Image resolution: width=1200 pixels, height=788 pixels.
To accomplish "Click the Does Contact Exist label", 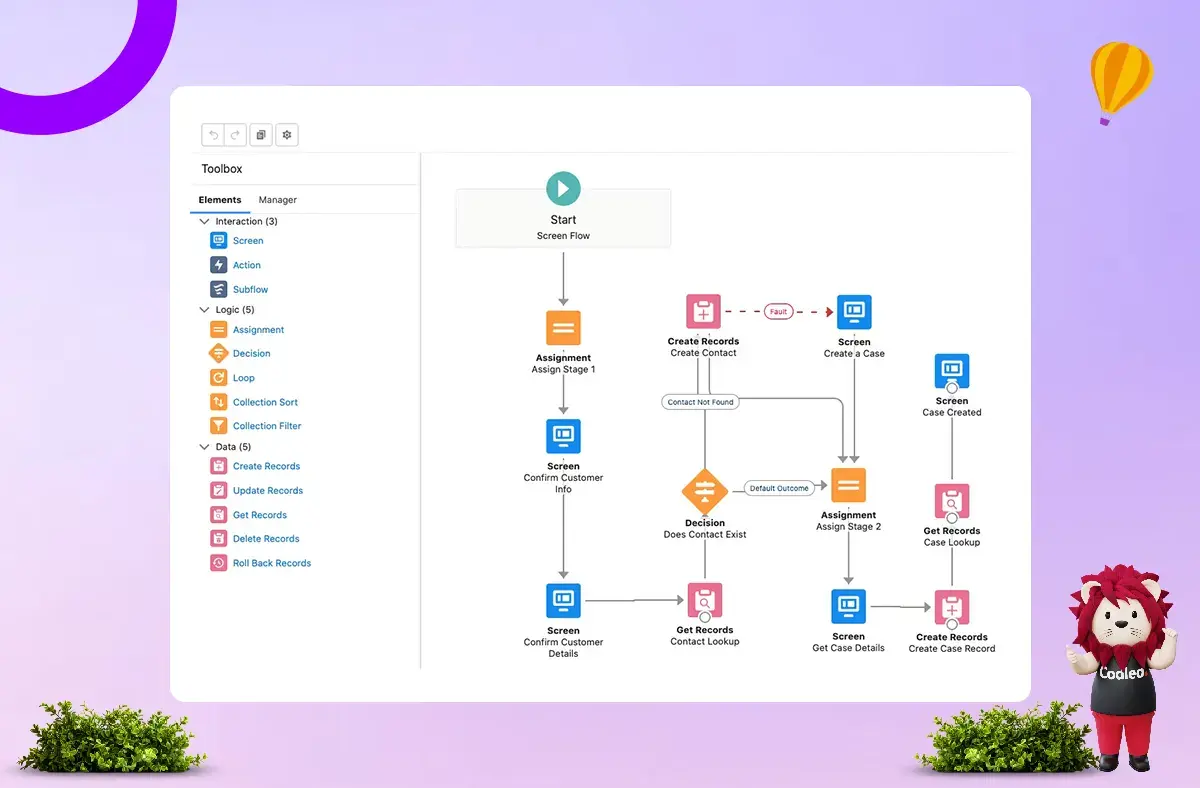I will pos(705,535).
